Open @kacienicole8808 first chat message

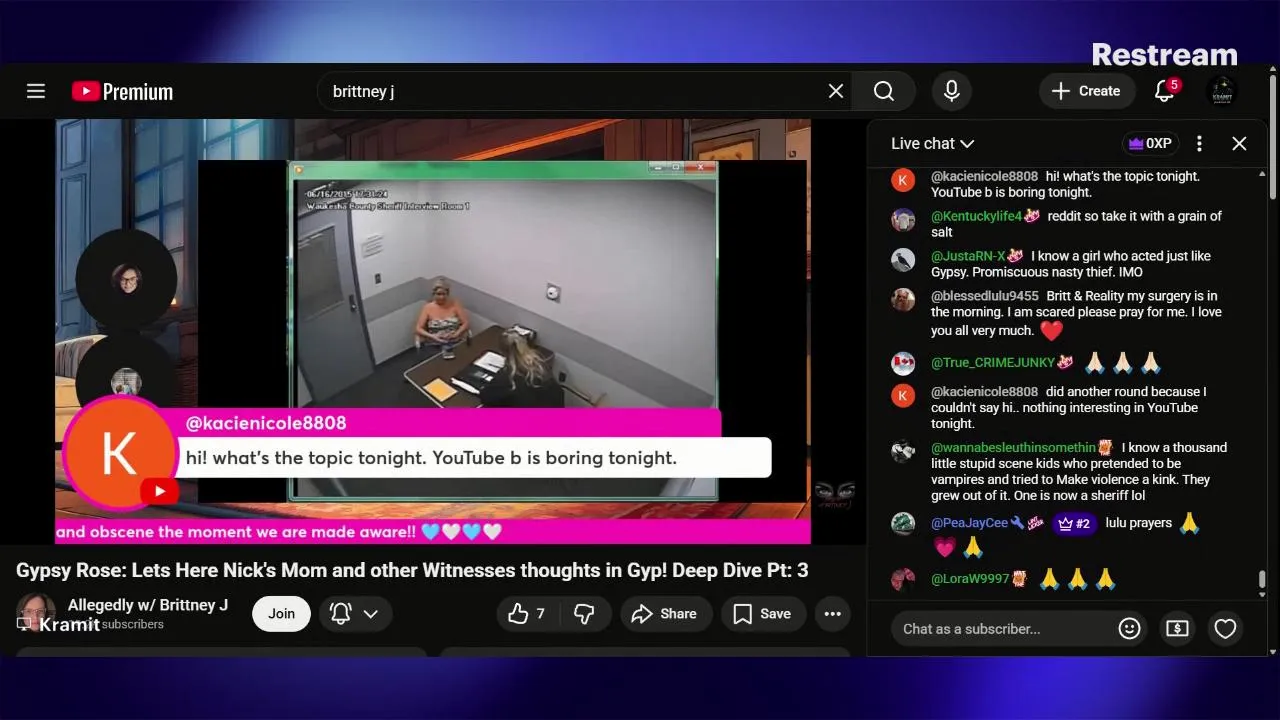(1065, 184)
